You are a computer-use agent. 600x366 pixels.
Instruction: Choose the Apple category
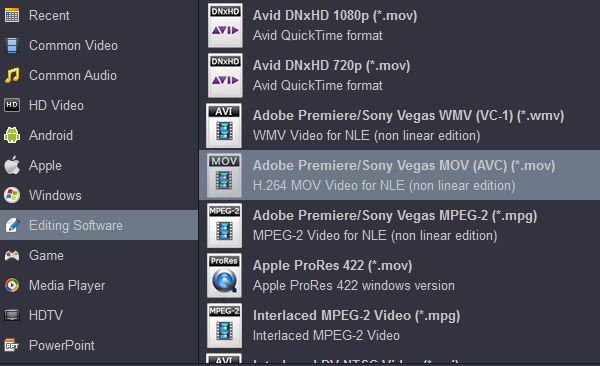(99, 165)
